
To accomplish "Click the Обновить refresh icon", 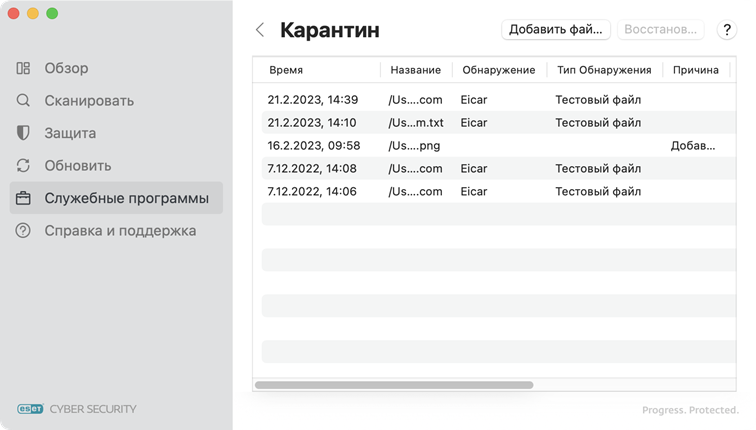I will tap(23, 166).
